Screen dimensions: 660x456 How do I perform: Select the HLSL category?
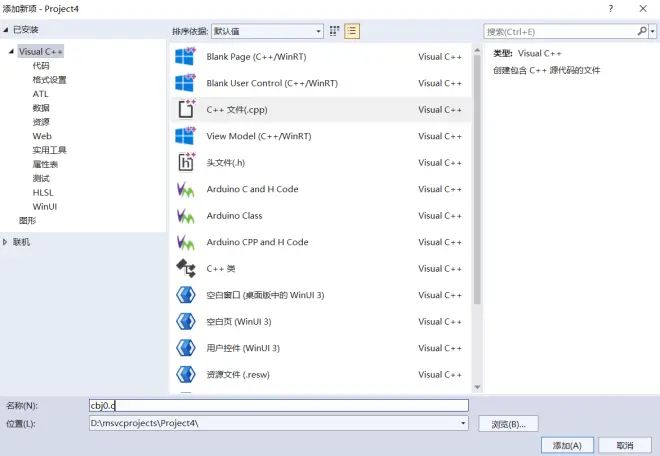pyautogui.click(x=43, y=192)
